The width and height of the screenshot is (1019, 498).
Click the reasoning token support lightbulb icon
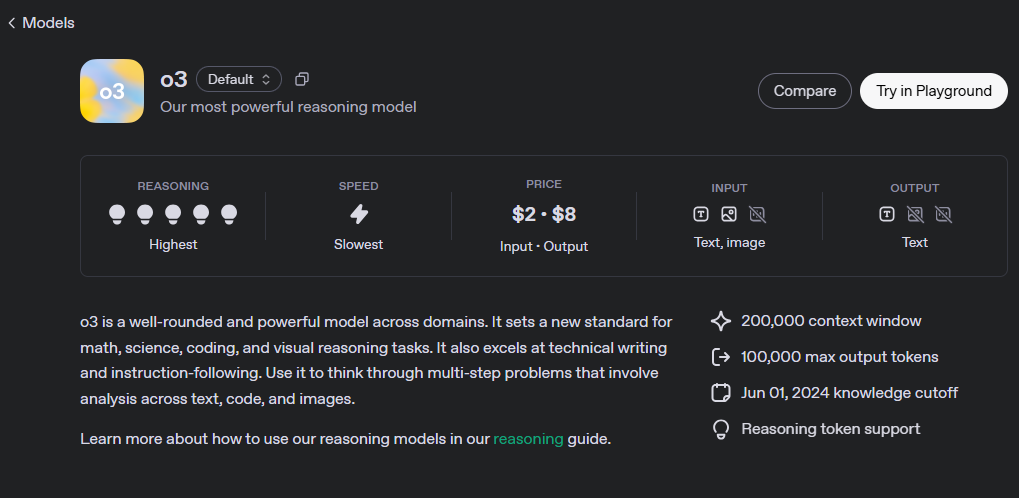pos(720,429)
